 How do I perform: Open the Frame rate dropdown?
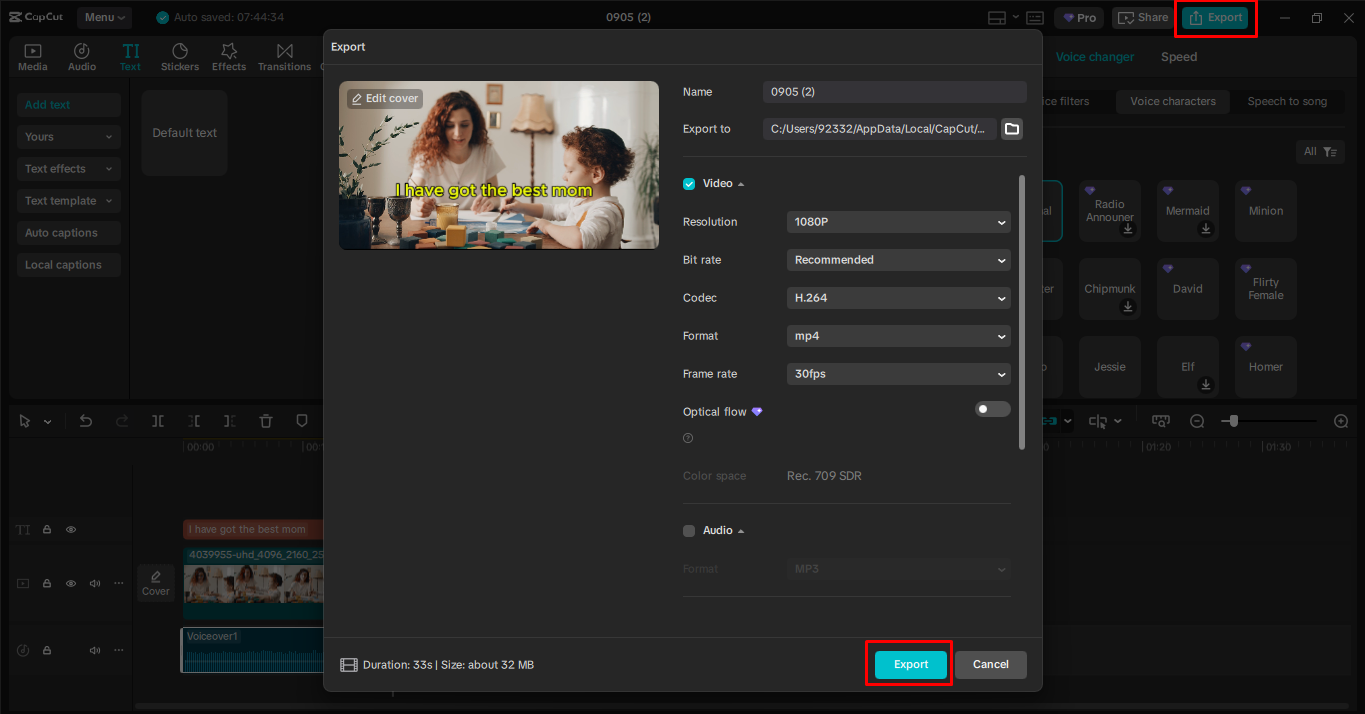(x=897, y=373)
